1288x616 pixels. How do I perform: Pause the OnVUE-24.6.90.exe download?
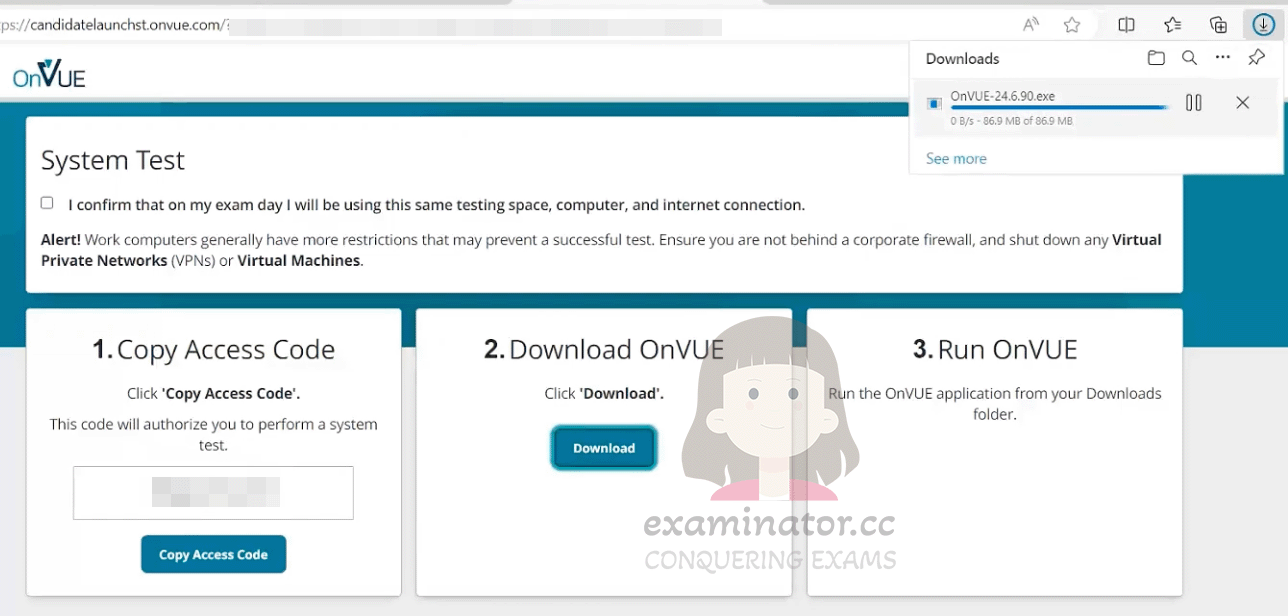1193,102
